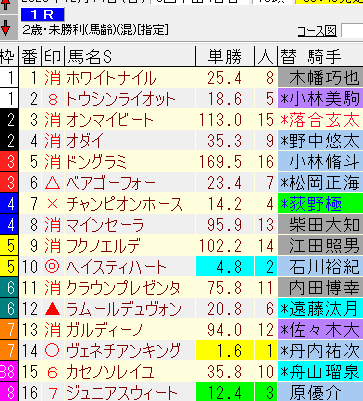Select jockey 遠藤汰月
The width and height of the screenshot is (363, 401).
pos(321,309)
